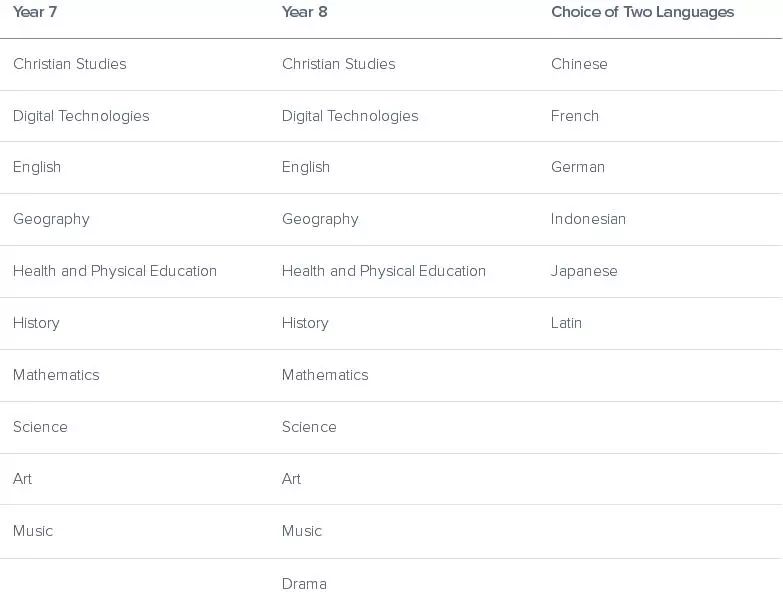Select Chinese in the languages column
This screenshot has width=783, height=598.
pos(579,64)
